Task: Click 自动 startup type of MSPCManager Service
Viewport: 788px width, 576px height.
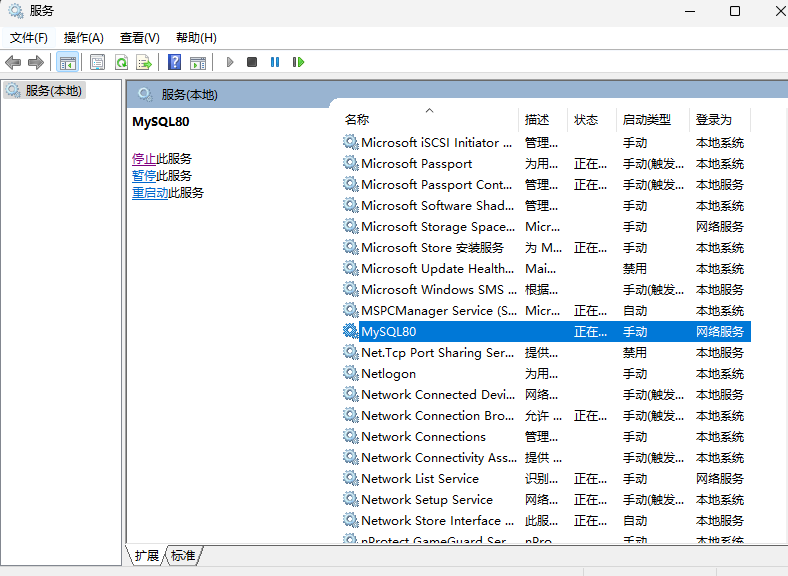Action: tap(635, 311)
